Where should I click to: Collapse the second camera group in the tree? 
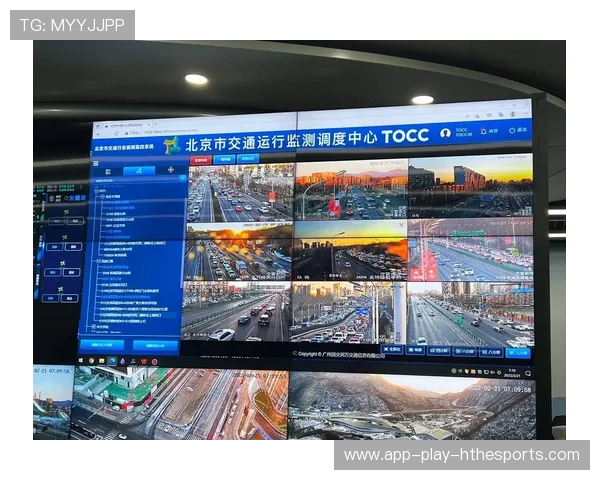point(98,261)
